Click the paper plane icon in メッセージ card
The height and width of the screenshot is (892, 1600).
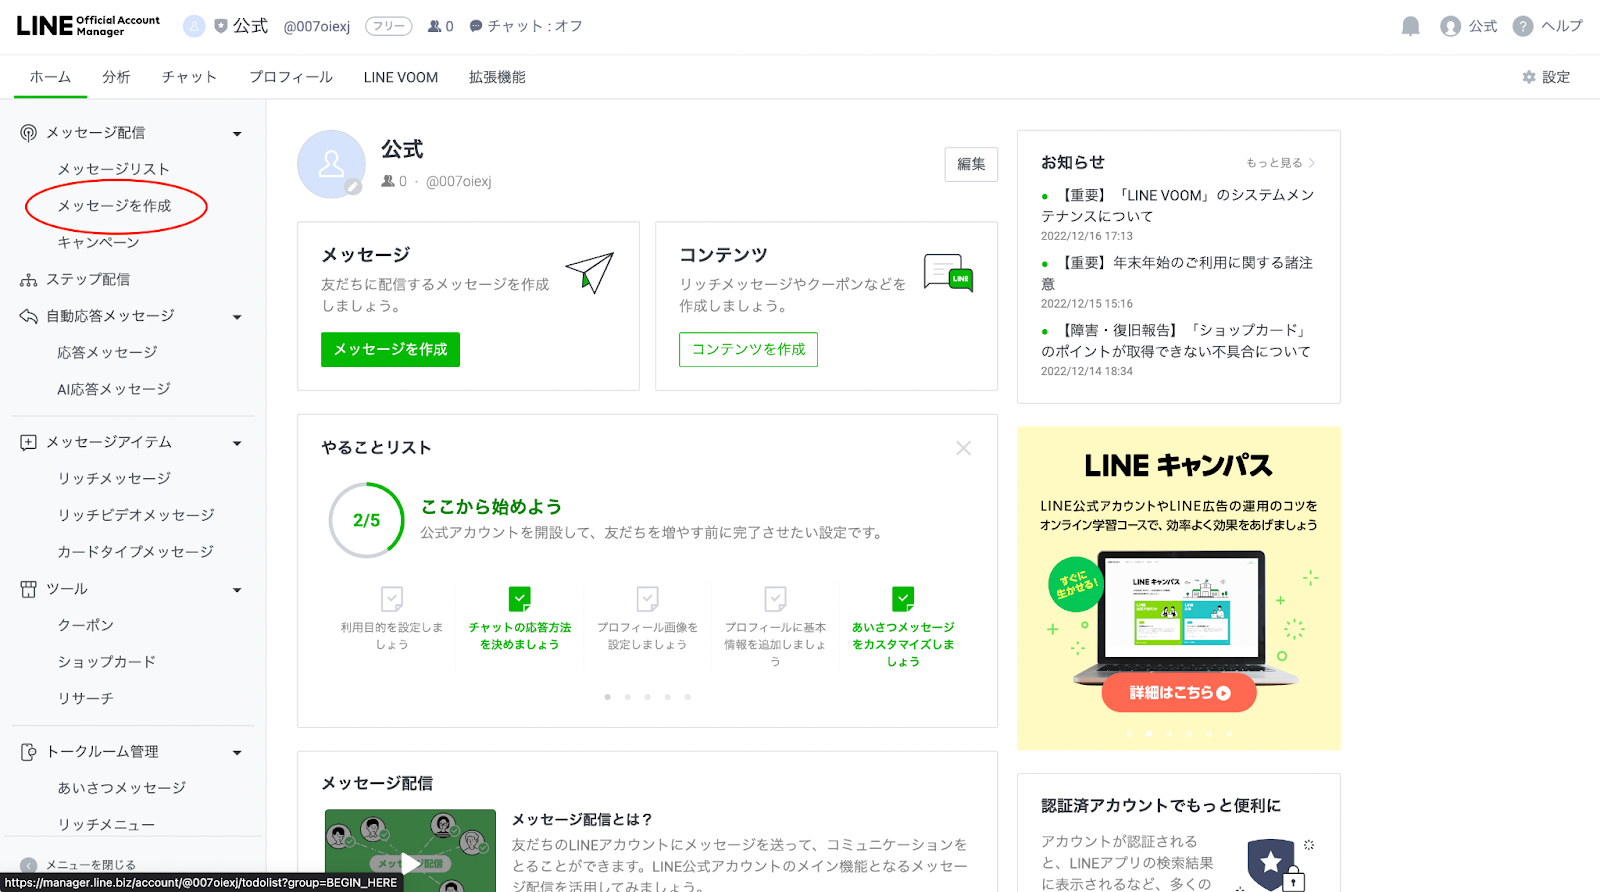point(590,272)
